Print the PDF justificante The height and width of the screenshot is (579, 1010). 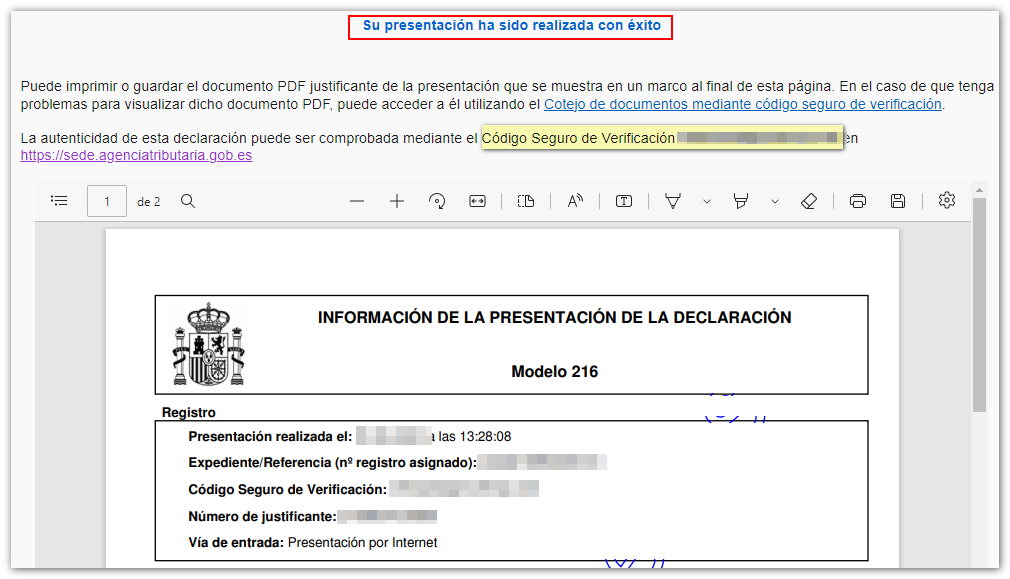tap(858, 201)
